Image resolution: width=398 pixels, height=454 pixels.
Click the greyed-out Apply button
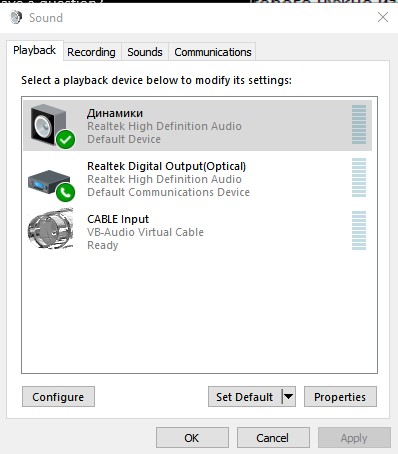354,438
